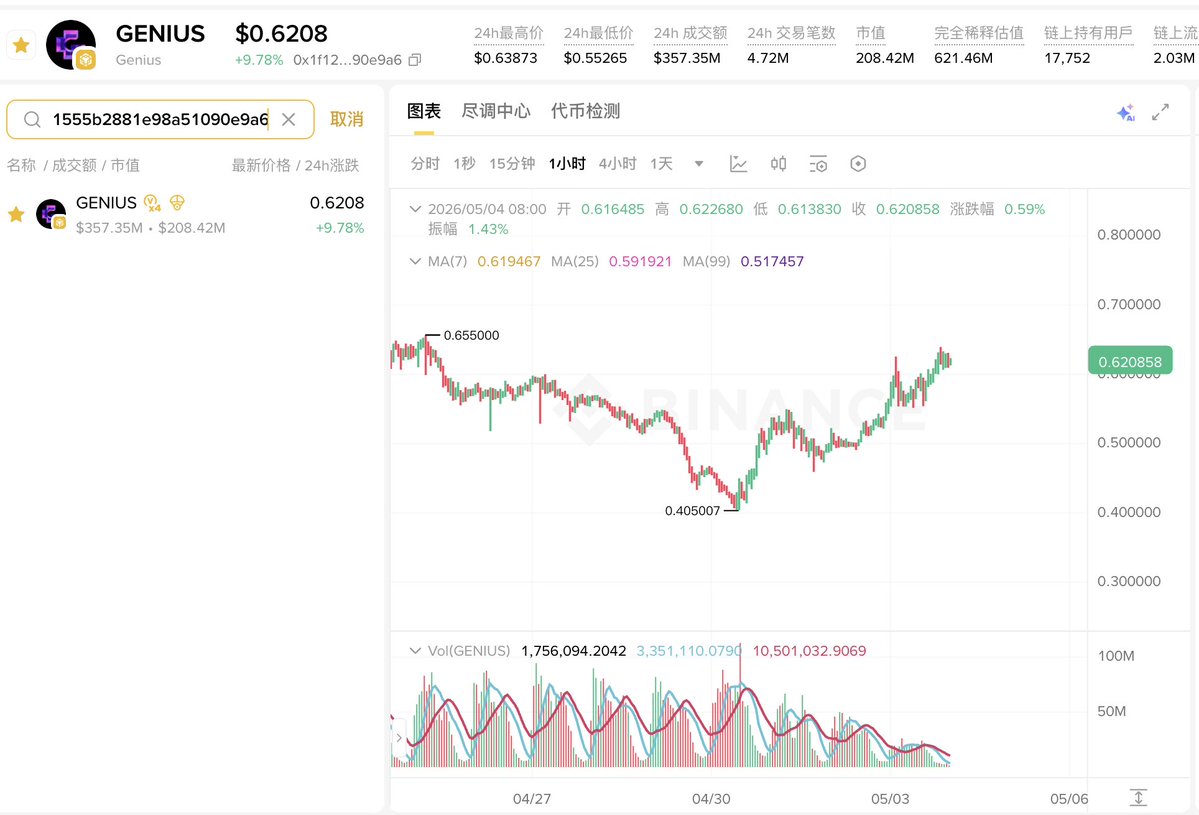Click the 取消 cancel button

pos(346,119)
